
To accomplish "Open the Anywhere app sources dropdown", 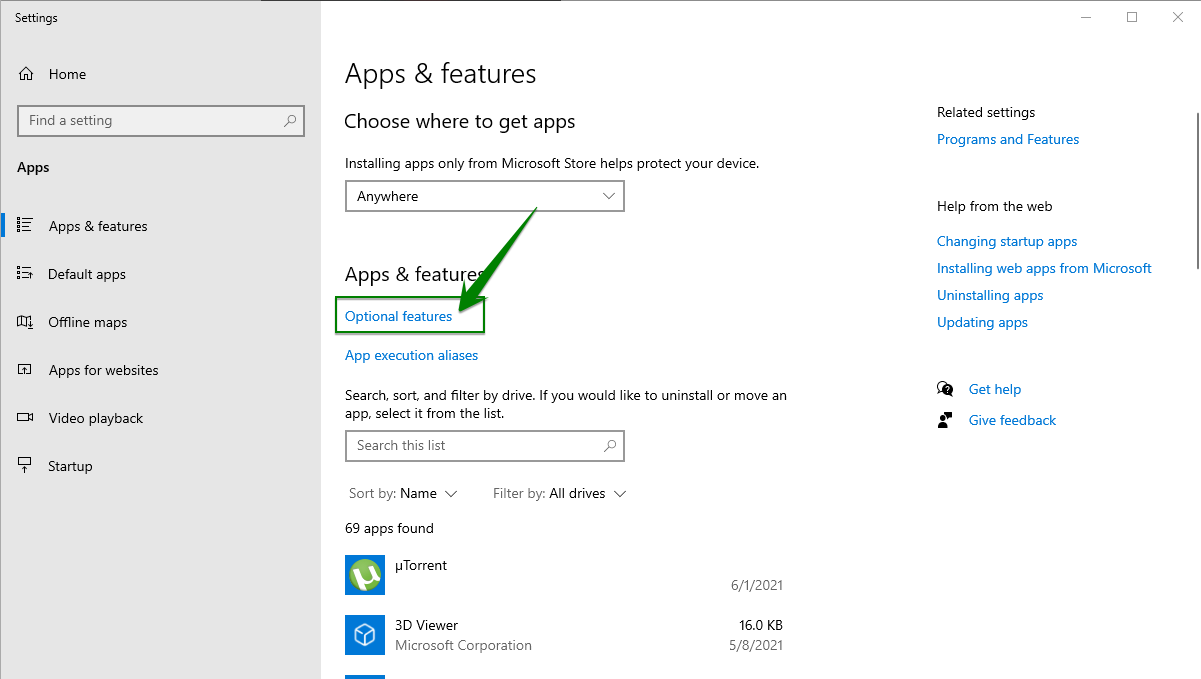I will [x=484, y=196].
